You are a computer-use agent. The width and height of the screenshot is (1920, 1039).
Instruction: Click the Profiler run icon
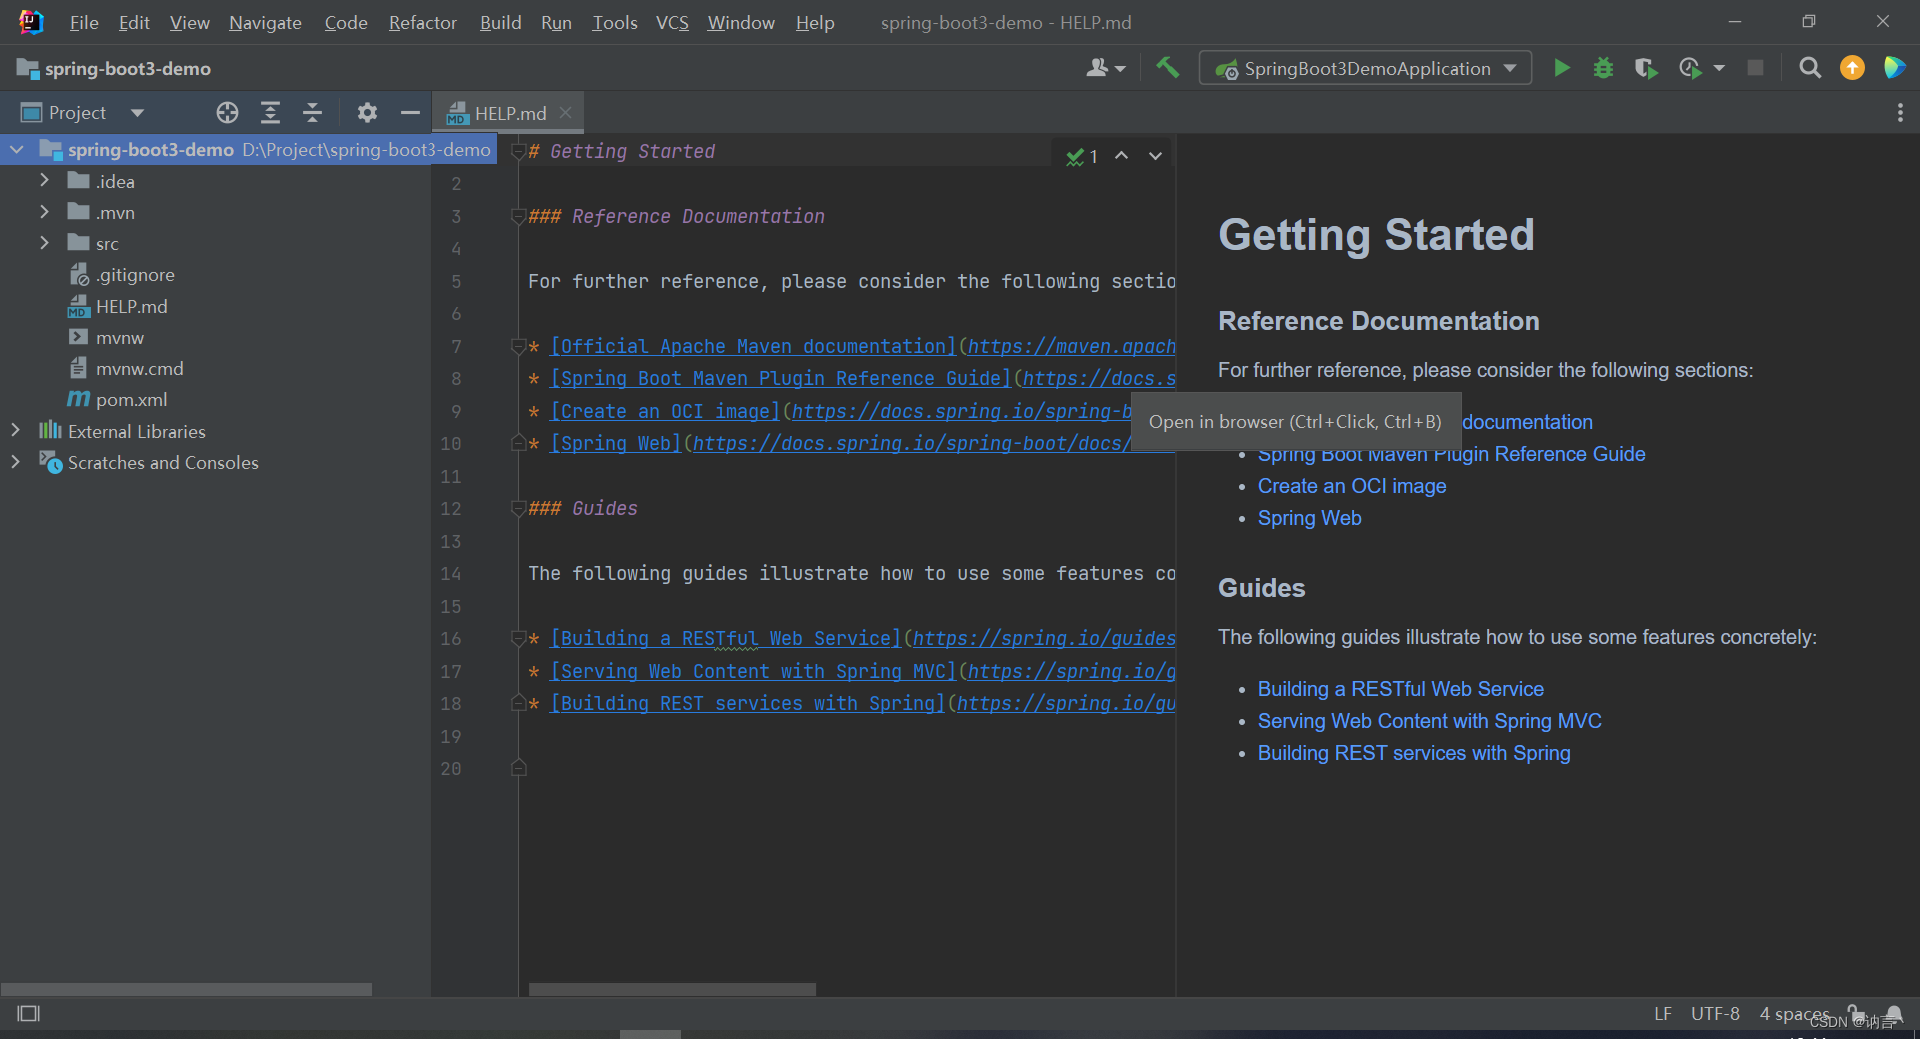click(1690, 68)
